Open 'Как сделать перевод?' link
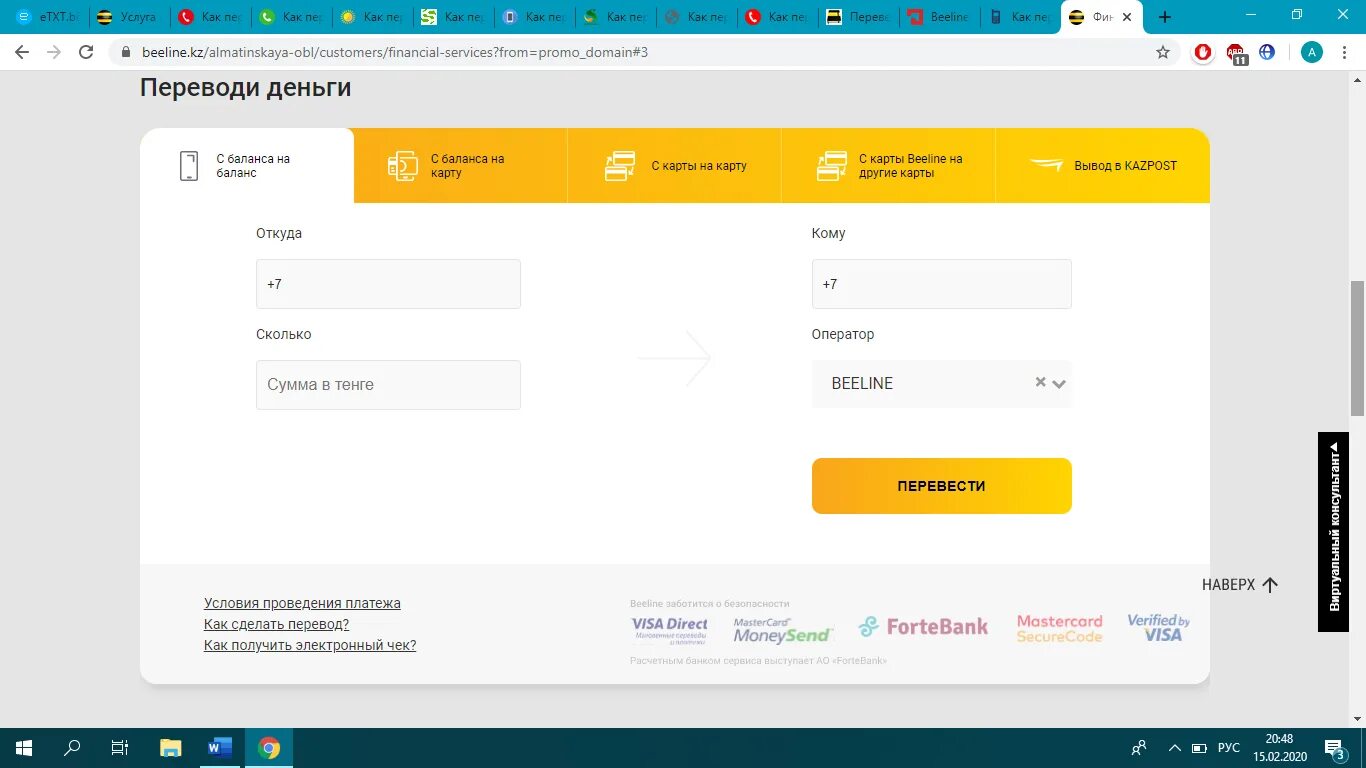Screen dimensions: 1366x768 pos(276,624)
